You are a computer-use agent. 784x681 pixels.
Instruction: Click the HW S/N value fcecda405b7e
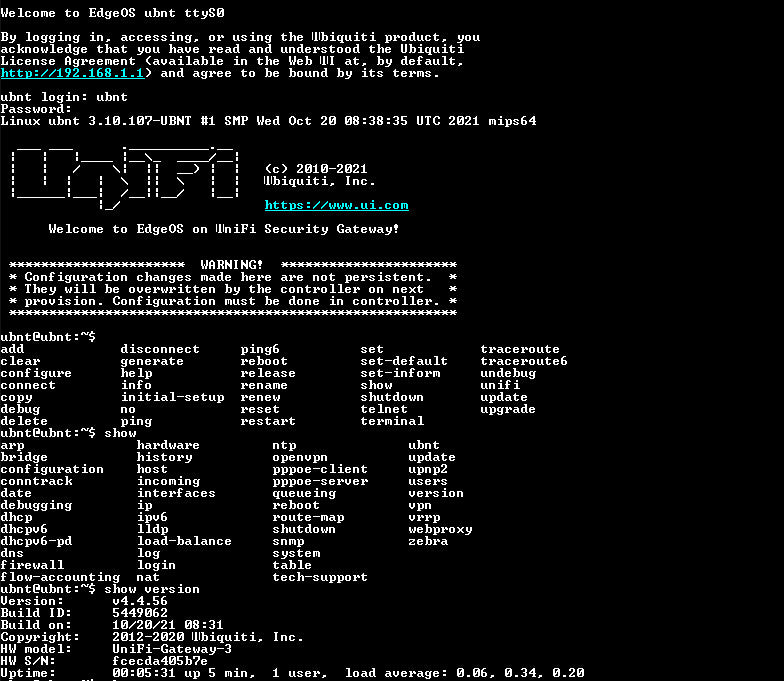pyautogui.click(x=160, y=661)
